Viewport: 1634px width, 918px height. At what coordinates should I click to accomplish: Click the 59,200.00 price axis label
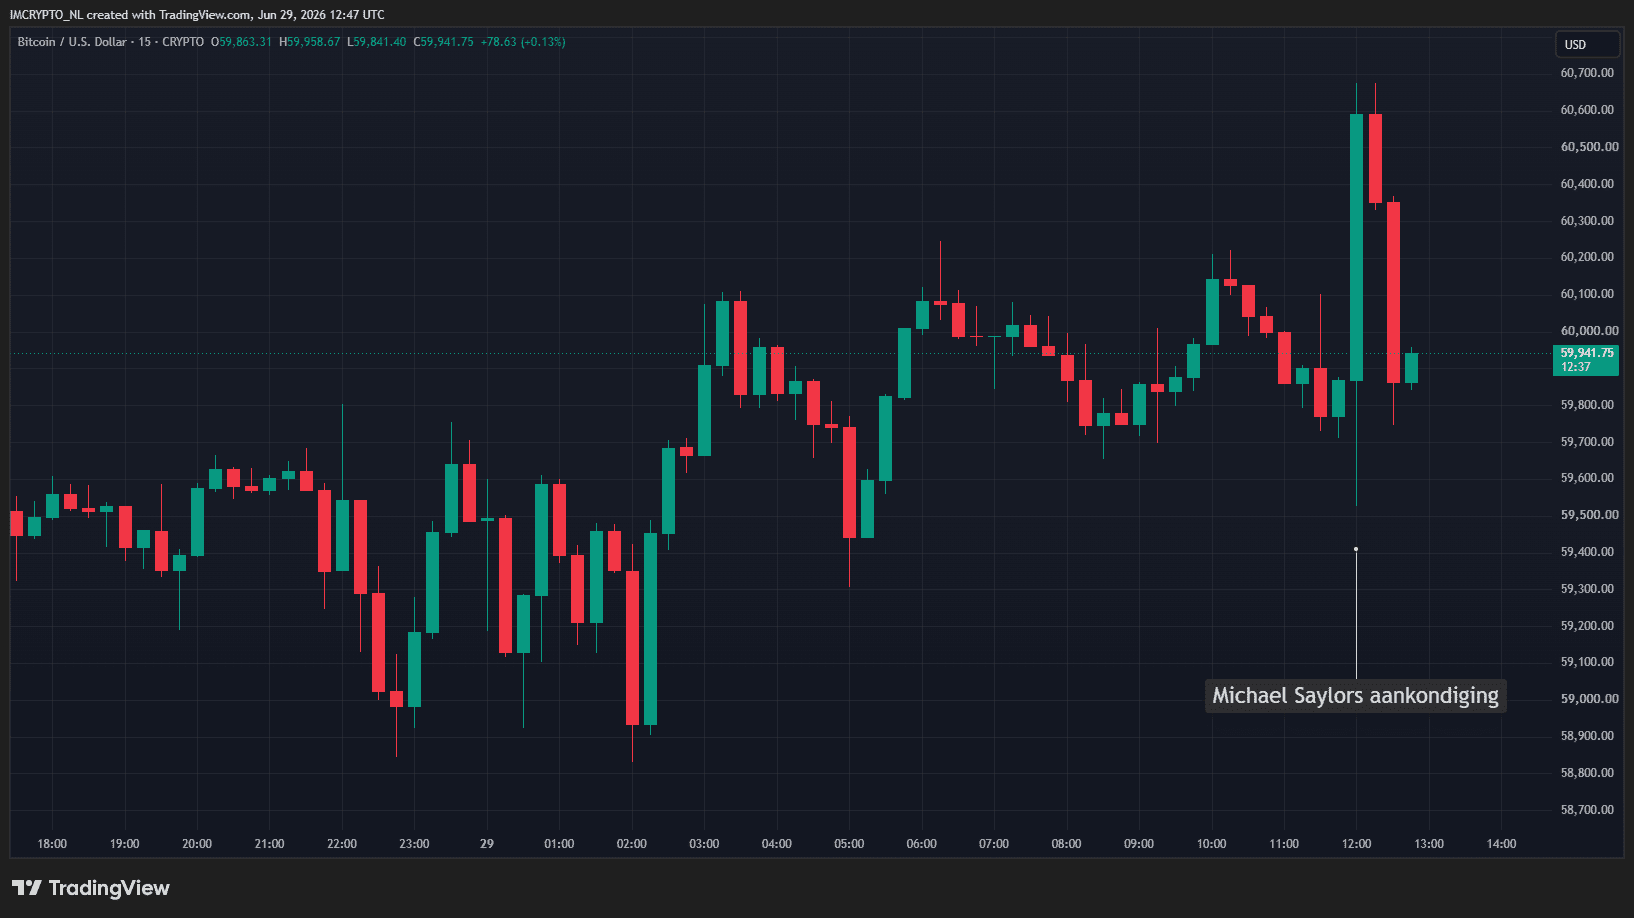[x=1587, y=626]
